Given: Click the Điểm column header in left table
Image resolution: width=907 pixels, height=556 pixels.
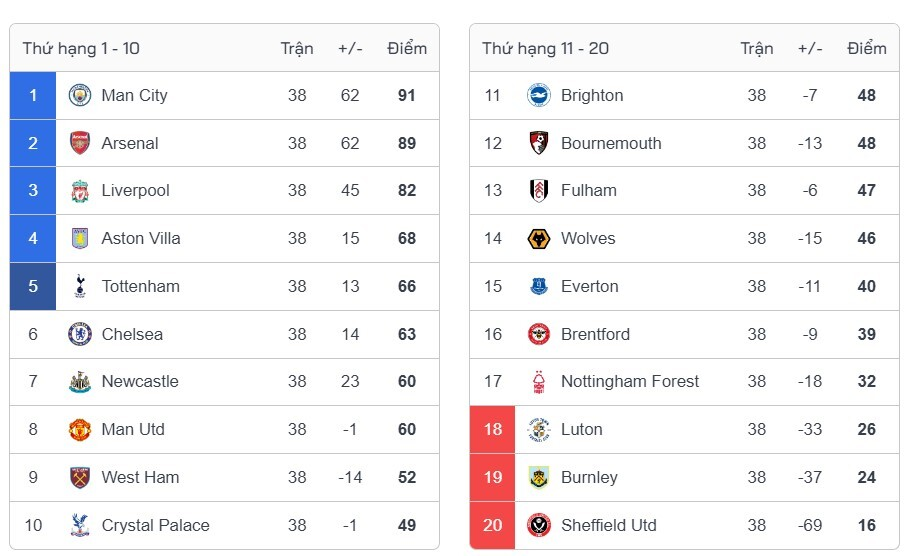Looking at the screenshot, I should coord(407,48).
